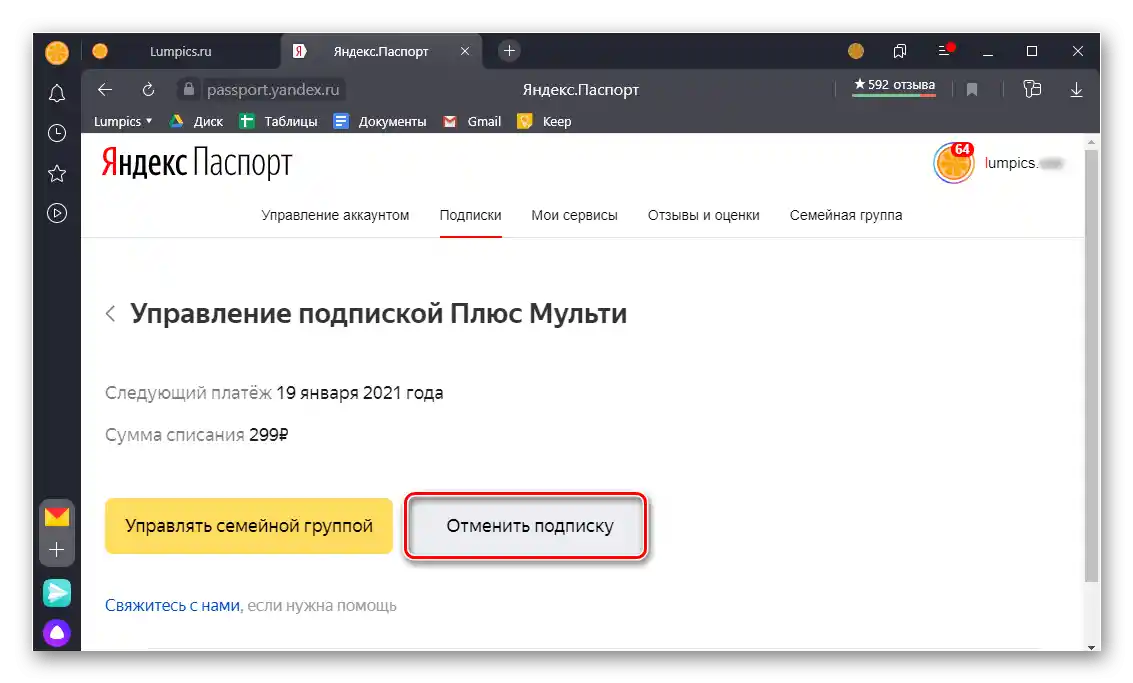Open the tab collections icon in title bar
The width and height of the screenshot is (1133, 683).
(x=900, y=51)
